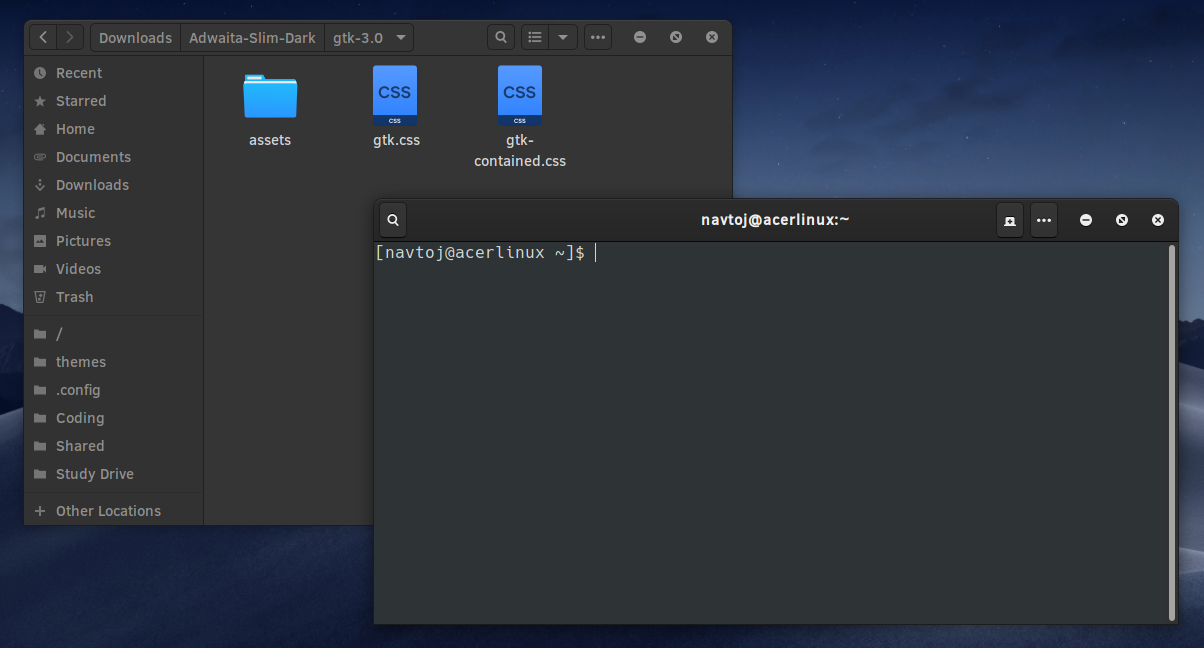This screenshot has width=1204, height=648.
Task: Toggle list view in file manager
Action: [535, 37]
